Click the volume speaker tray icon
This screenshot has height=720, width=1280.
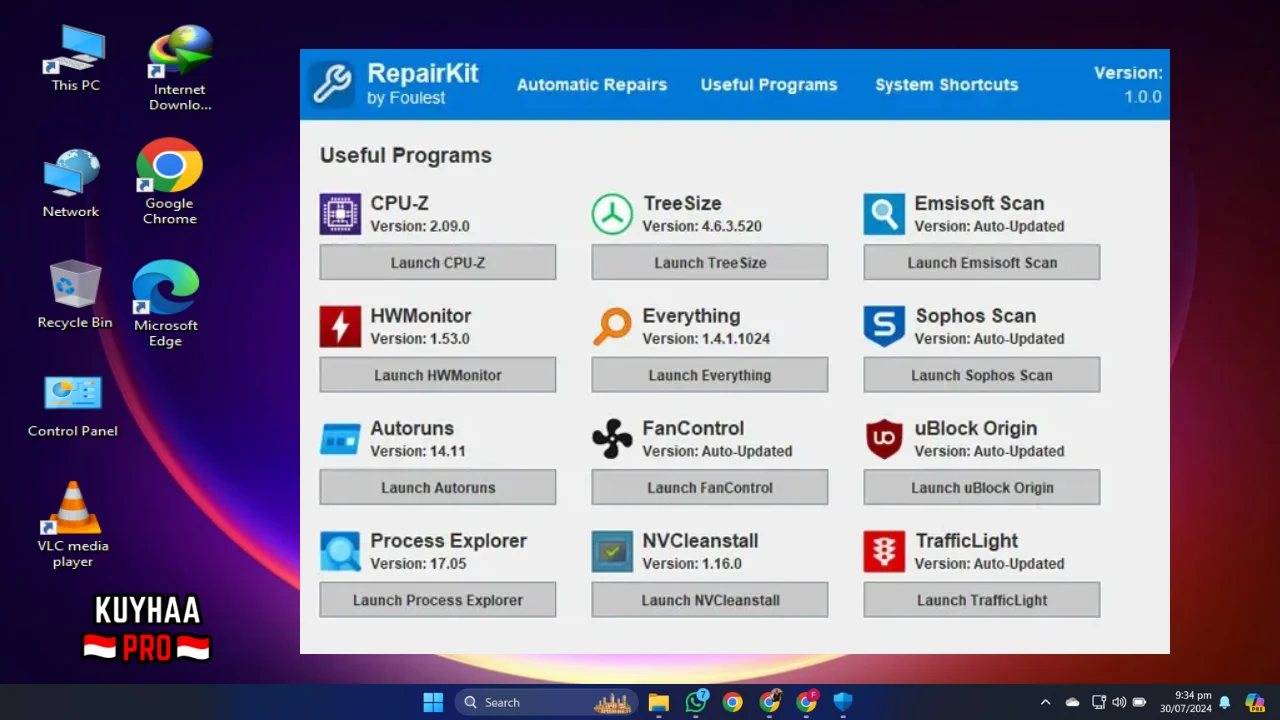[x=1119, y=702]
